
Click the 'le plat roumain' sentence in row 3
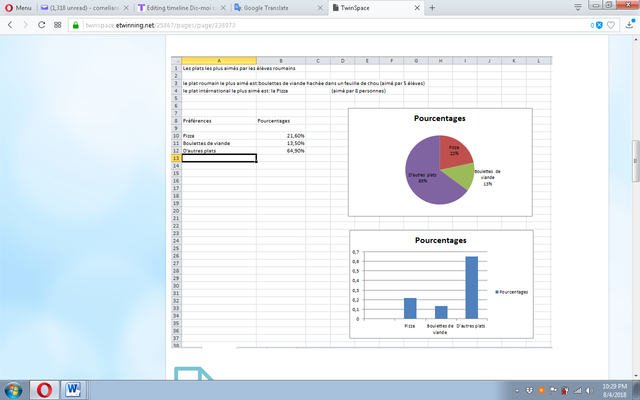click(x=304, y=83)
